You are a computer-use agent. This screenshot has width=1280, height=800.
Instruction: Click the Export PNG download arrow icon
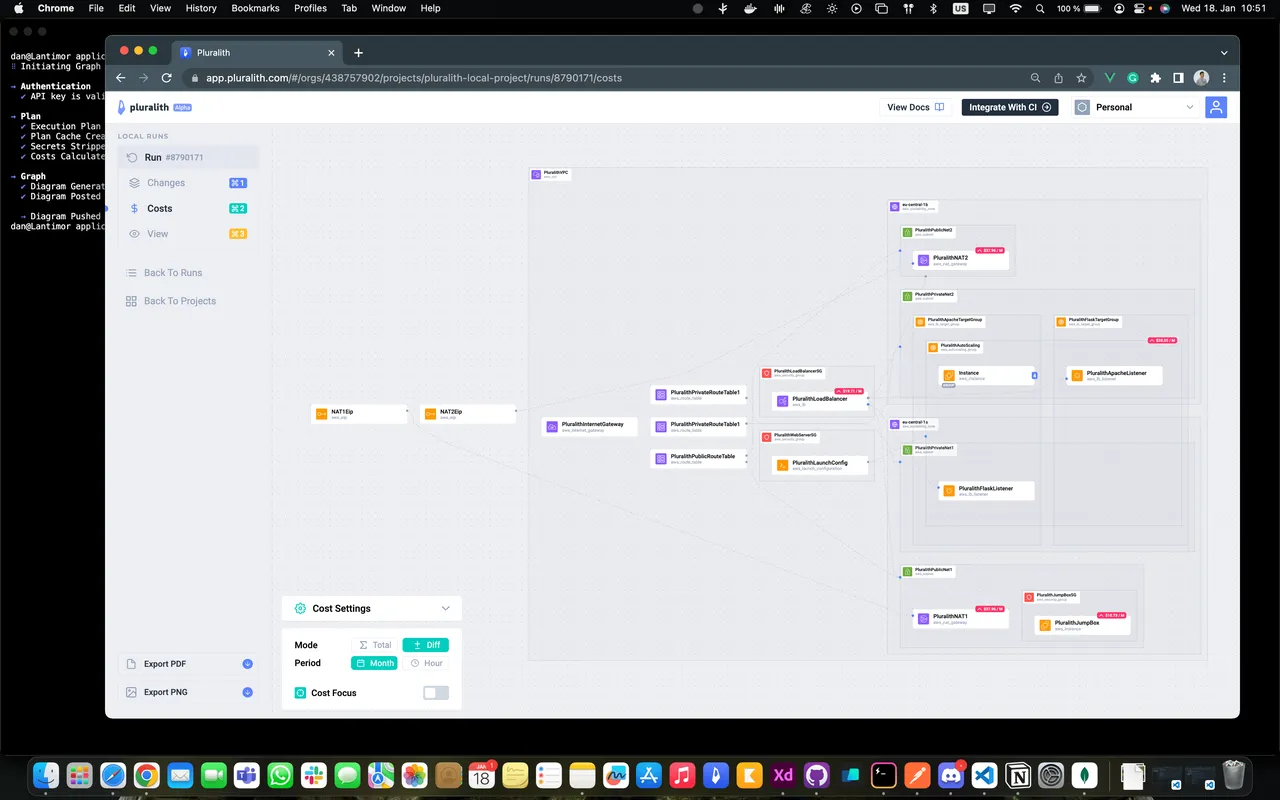pyautogui.click(x=248, y=692)
